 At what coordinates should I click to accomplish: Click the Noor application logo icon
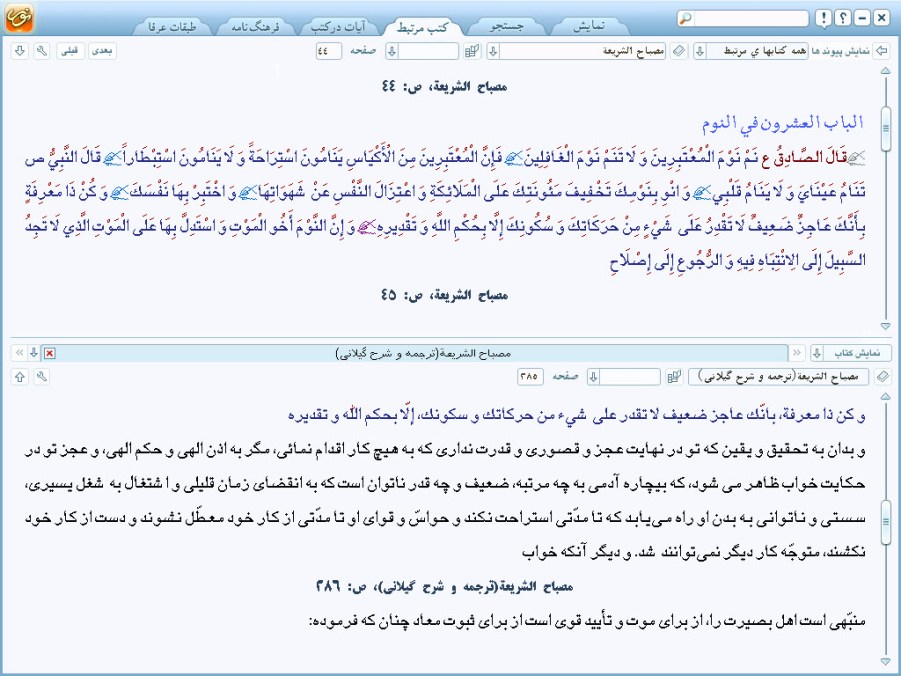click(18, 17)
